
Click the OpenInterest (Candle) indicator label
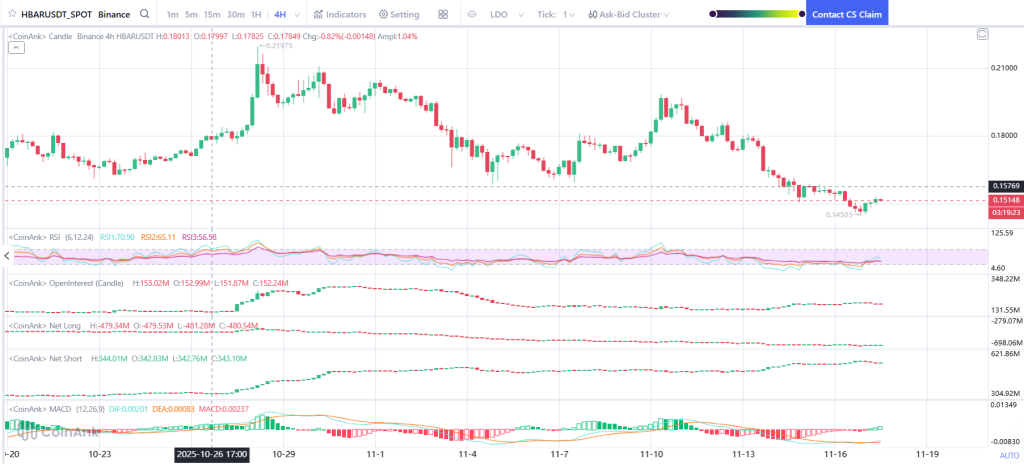pos(67,283)
